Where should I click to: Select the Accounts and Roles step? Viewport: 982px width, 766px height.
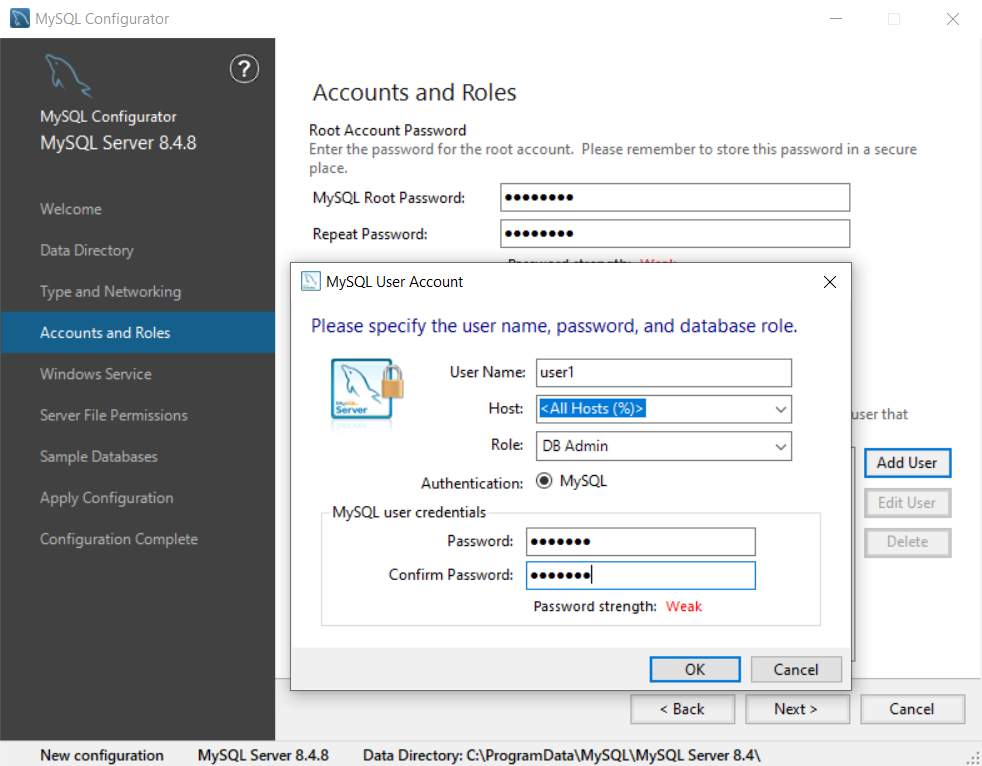click(x=138, y=333)
